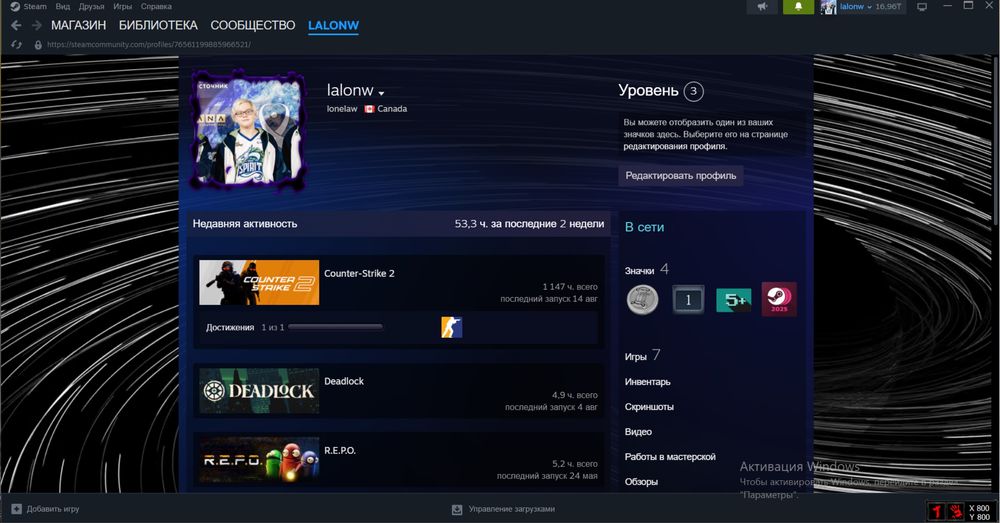Screen dimensions: 1000x523
Task: Click the large profile avatar picture
Action: 249,129
